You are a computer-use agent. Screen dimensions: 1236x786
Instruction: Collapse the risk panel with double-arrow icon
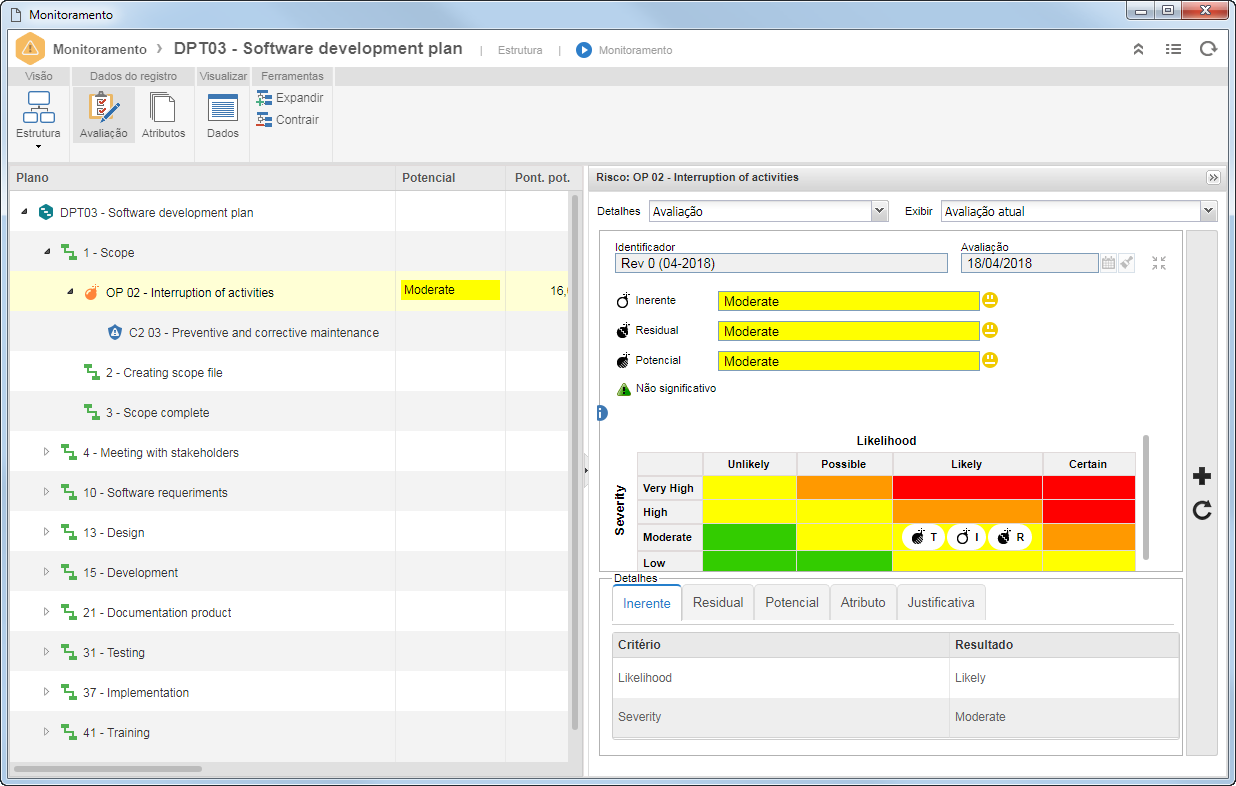pyautogui.click(x=1213, y=177)
